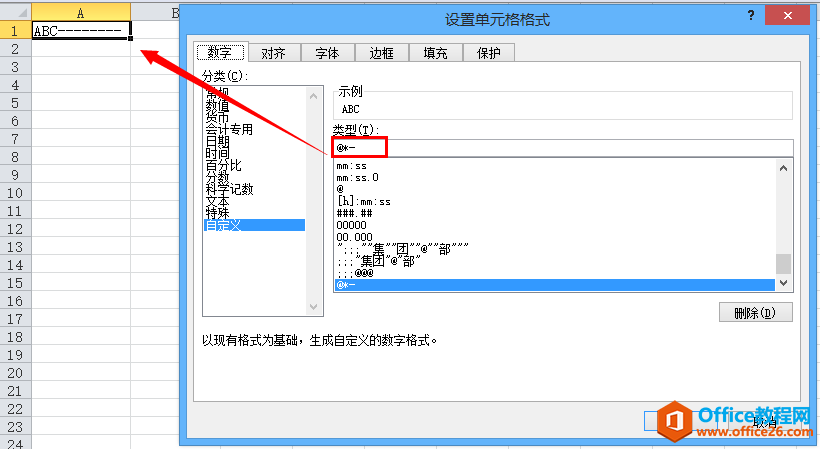Choose the [h]:mm:ss format entry
This screenshot has width=820, height=449.
click(x=554, y=201)
